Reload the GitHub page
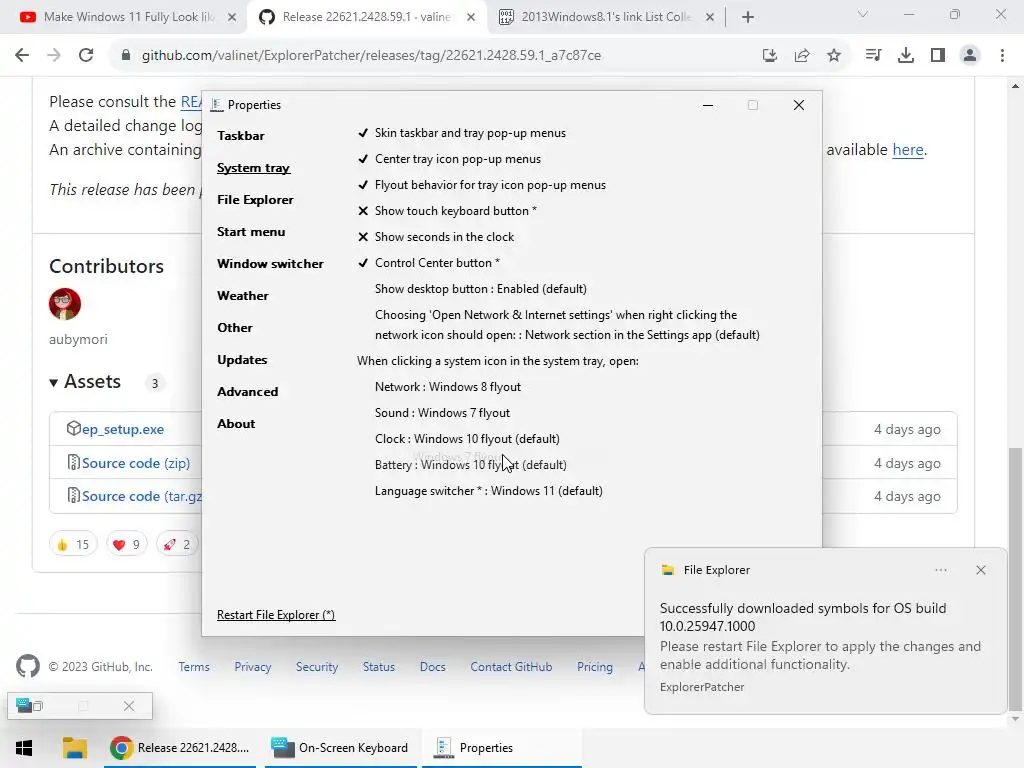 tap(86, 56)
